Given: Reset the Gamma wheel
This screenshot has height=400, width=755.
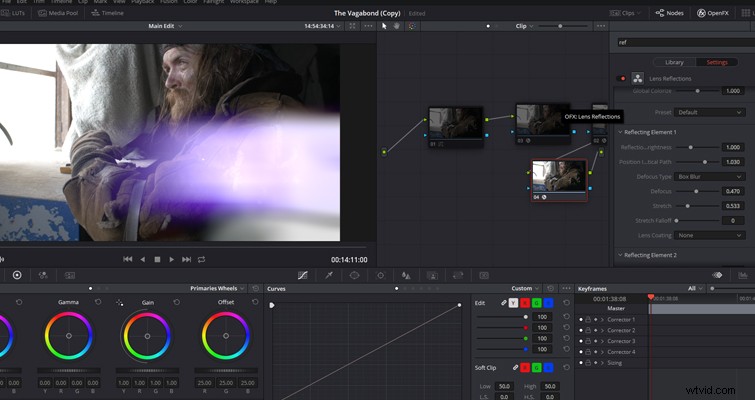Looking at the screenshot, I should 98,302.
